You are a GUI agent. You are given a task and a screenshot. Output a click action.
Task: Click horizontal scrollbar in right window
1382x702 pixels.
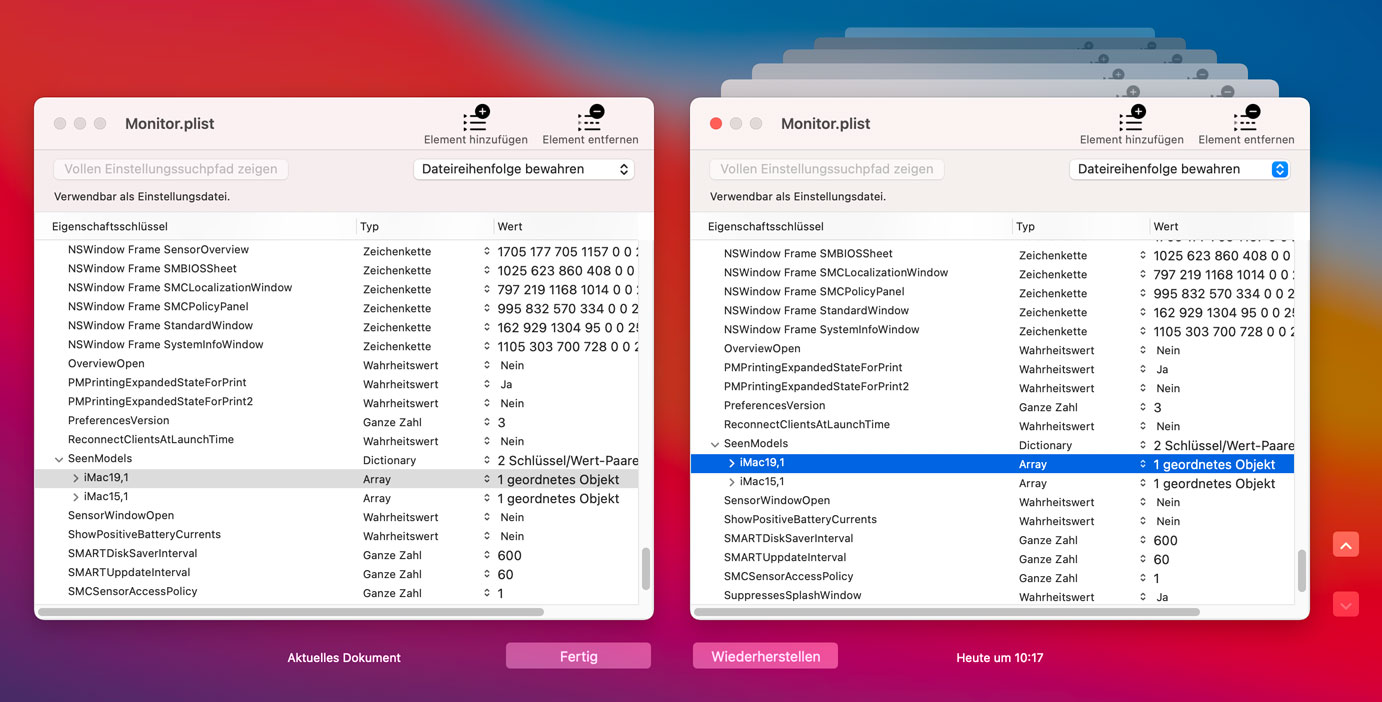click(x=946, y=612)
